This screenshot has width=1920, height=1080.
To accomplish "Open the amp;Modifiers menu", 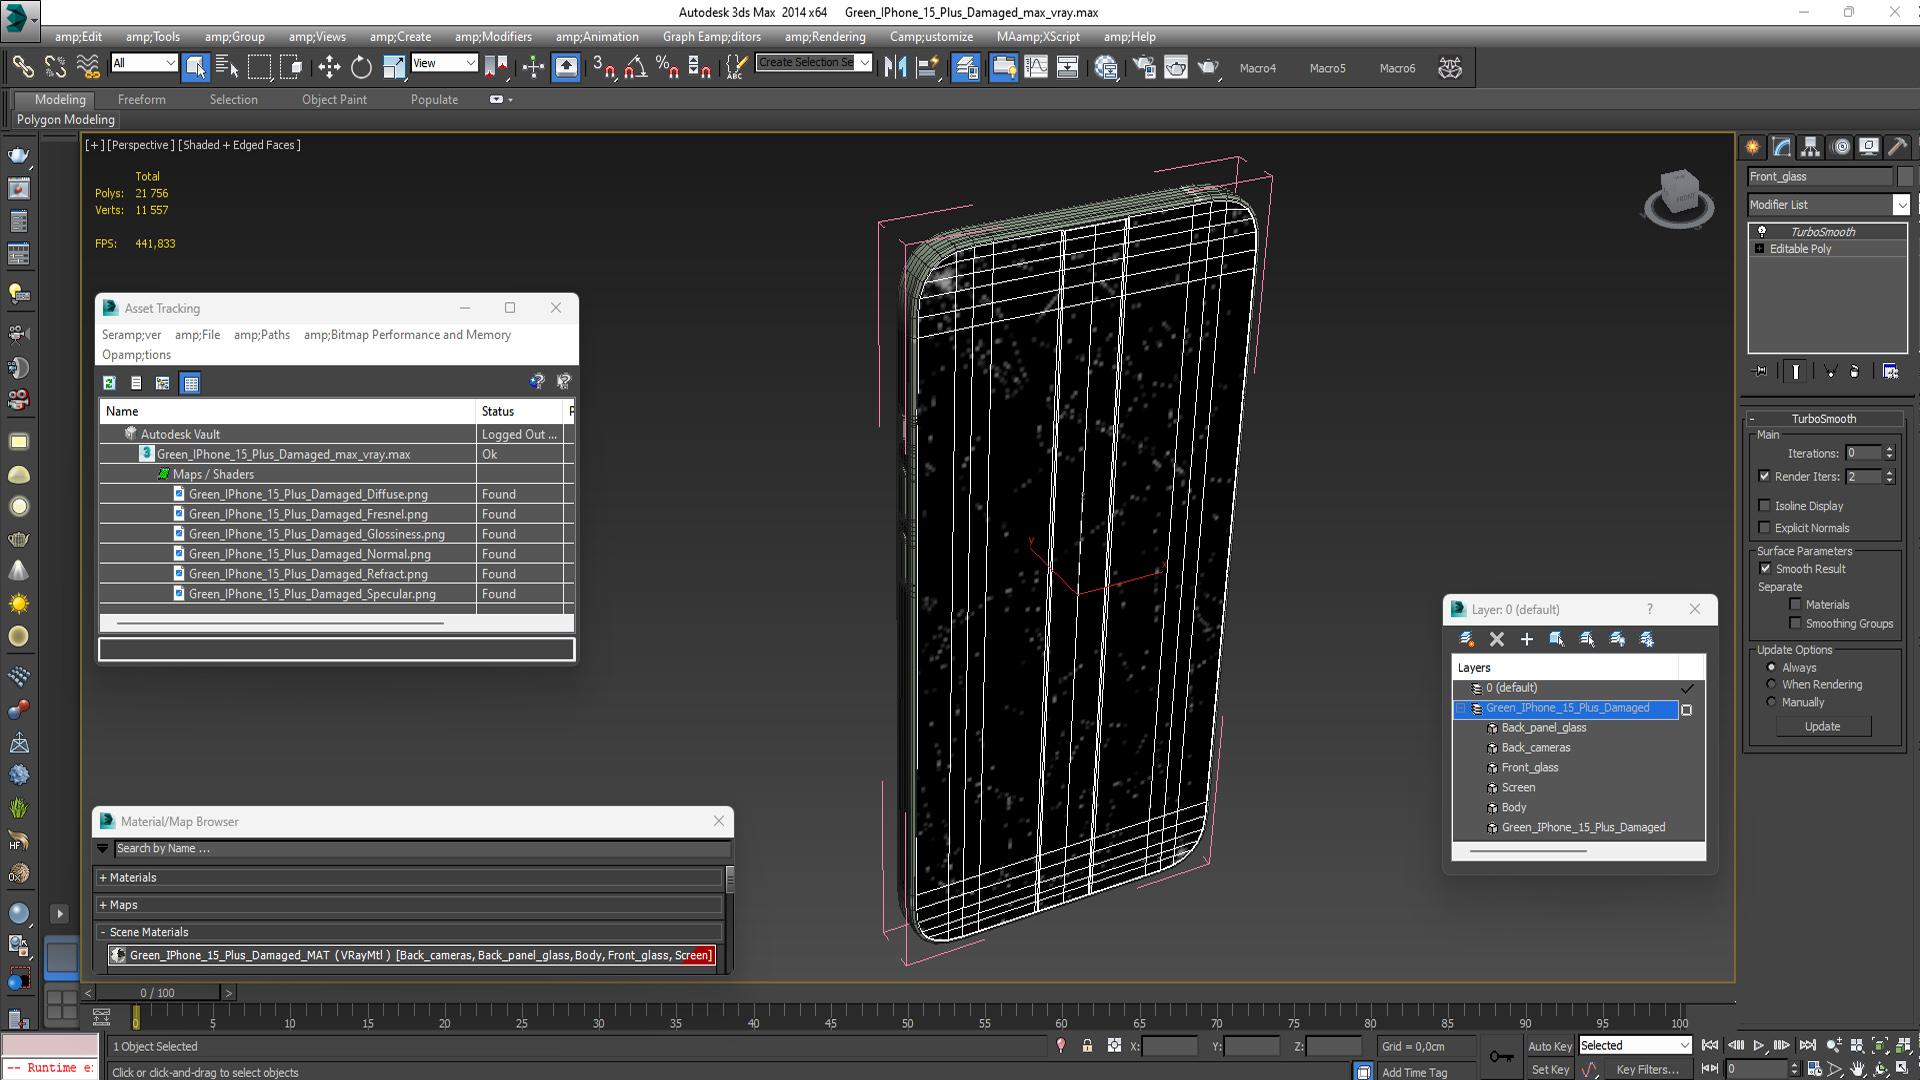I will [x=493, y=37].
